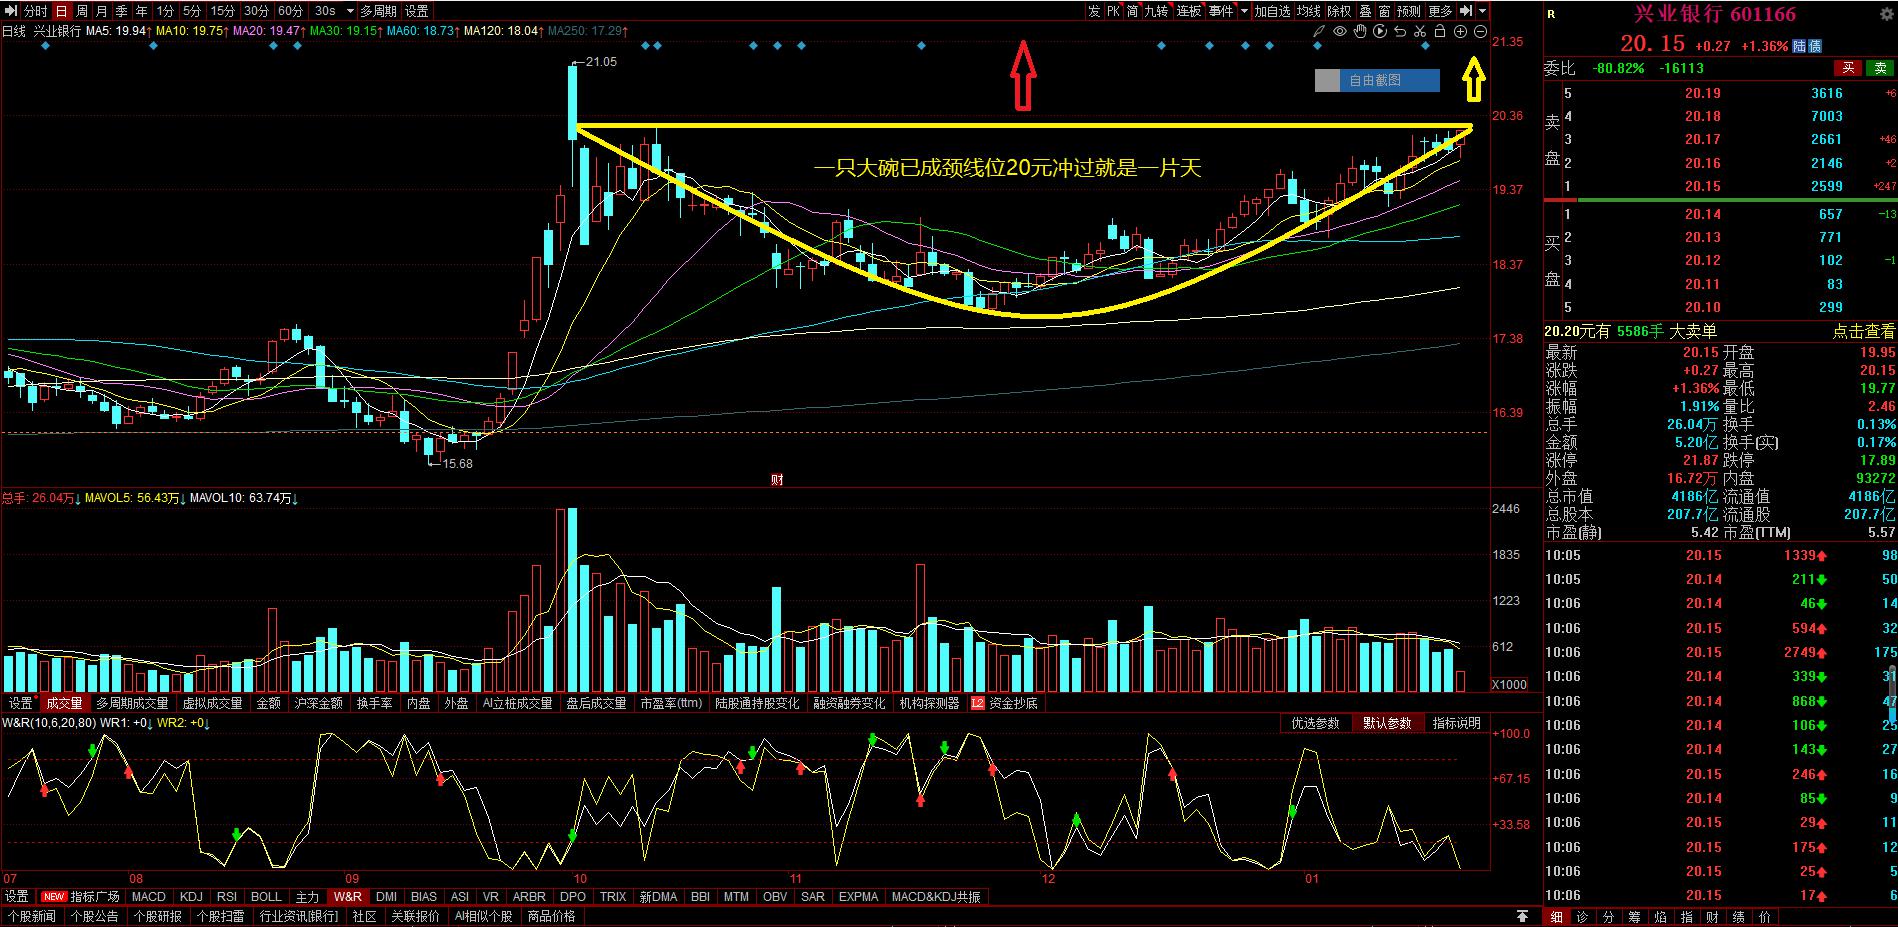This screenshot has width=1898, height=927.
Task: Click the R marker icon in the quote header
Action: point(1551,13)
